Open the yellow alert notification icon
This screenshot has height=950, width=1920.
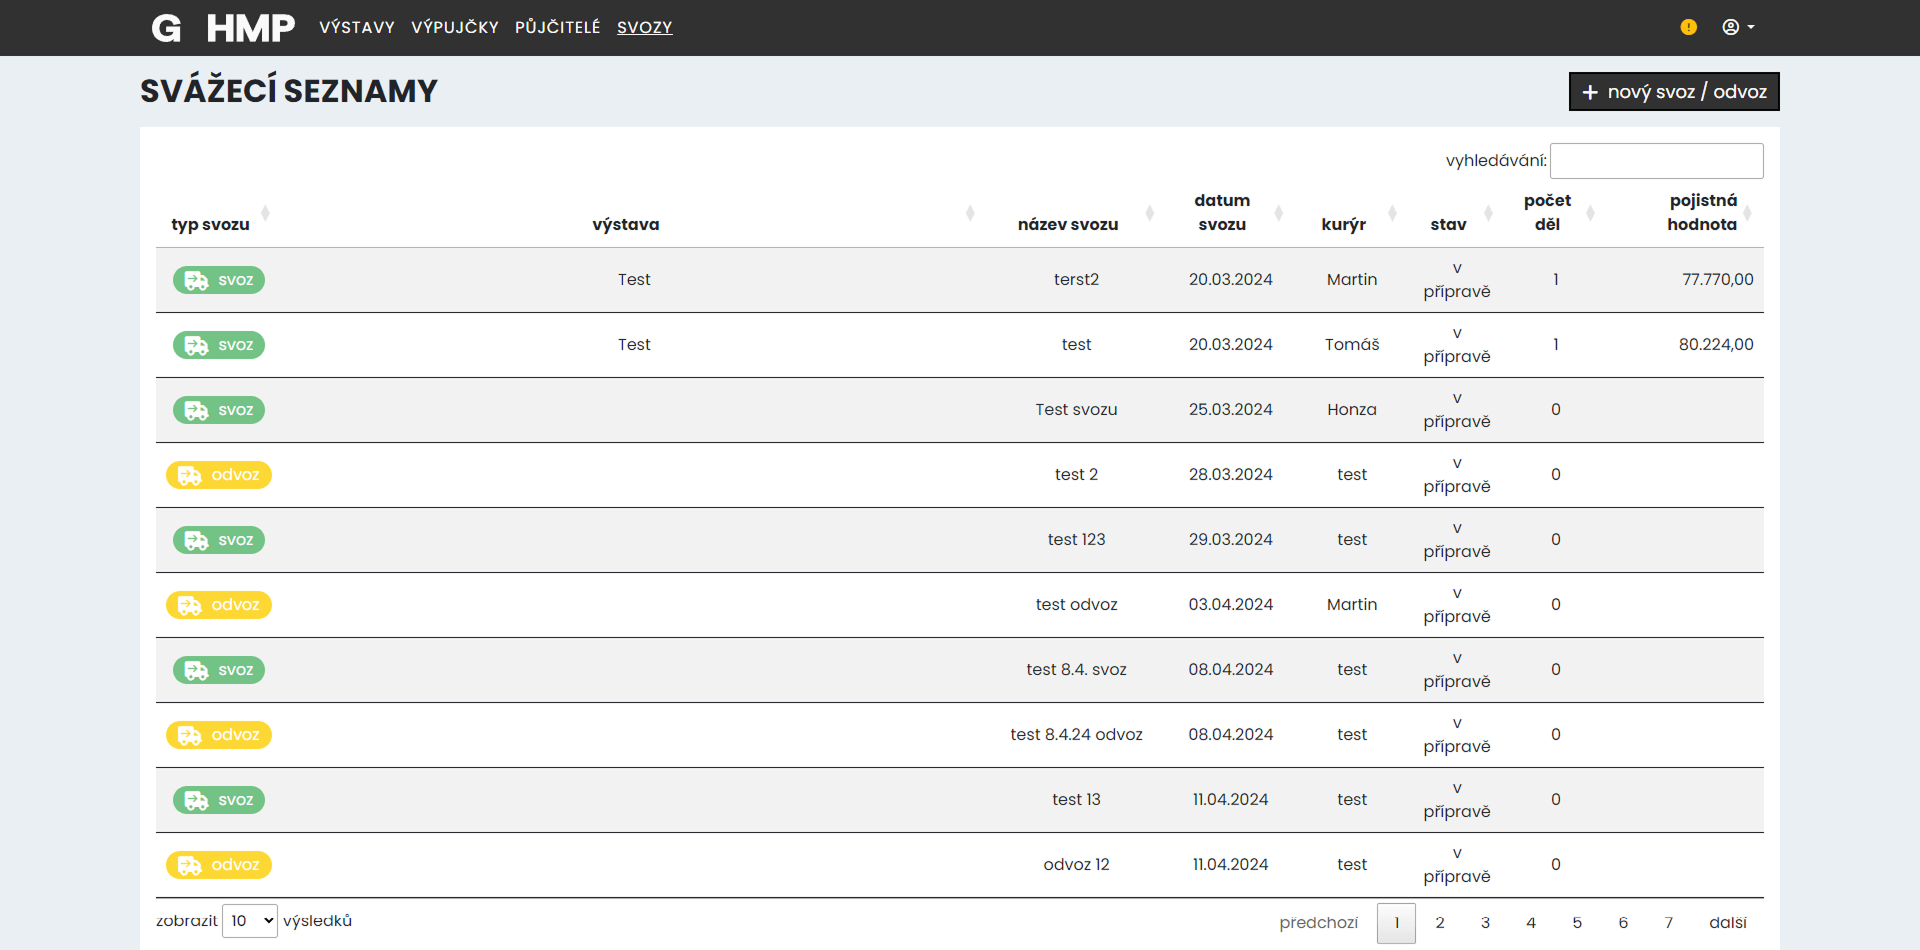coord(1690,27)
